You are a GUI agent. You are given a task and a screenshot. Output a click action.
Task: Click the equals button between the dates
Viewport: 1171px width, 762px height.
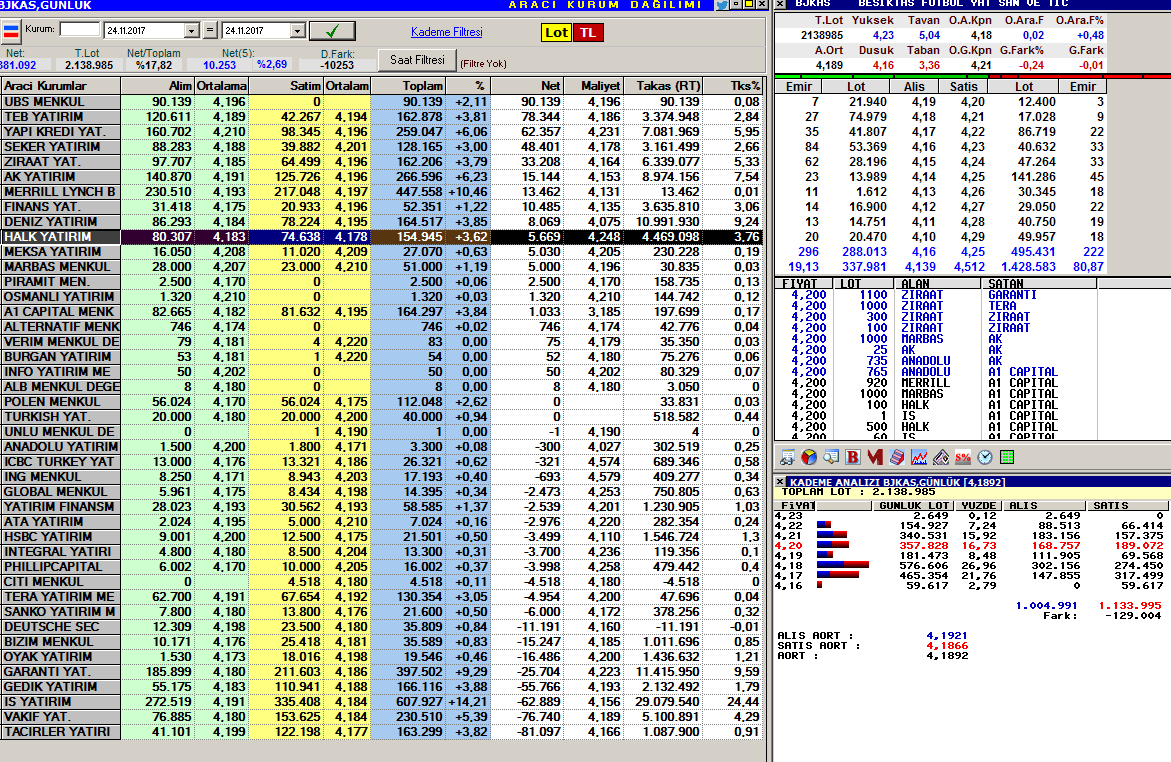click(211, 31)
